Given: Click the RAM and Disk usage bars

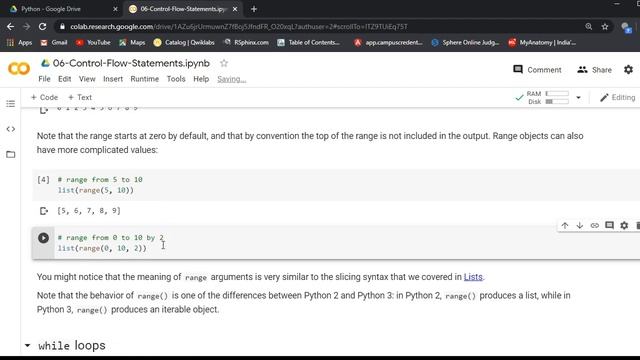Looking at the screenshot, I should [x=547, y=98].
